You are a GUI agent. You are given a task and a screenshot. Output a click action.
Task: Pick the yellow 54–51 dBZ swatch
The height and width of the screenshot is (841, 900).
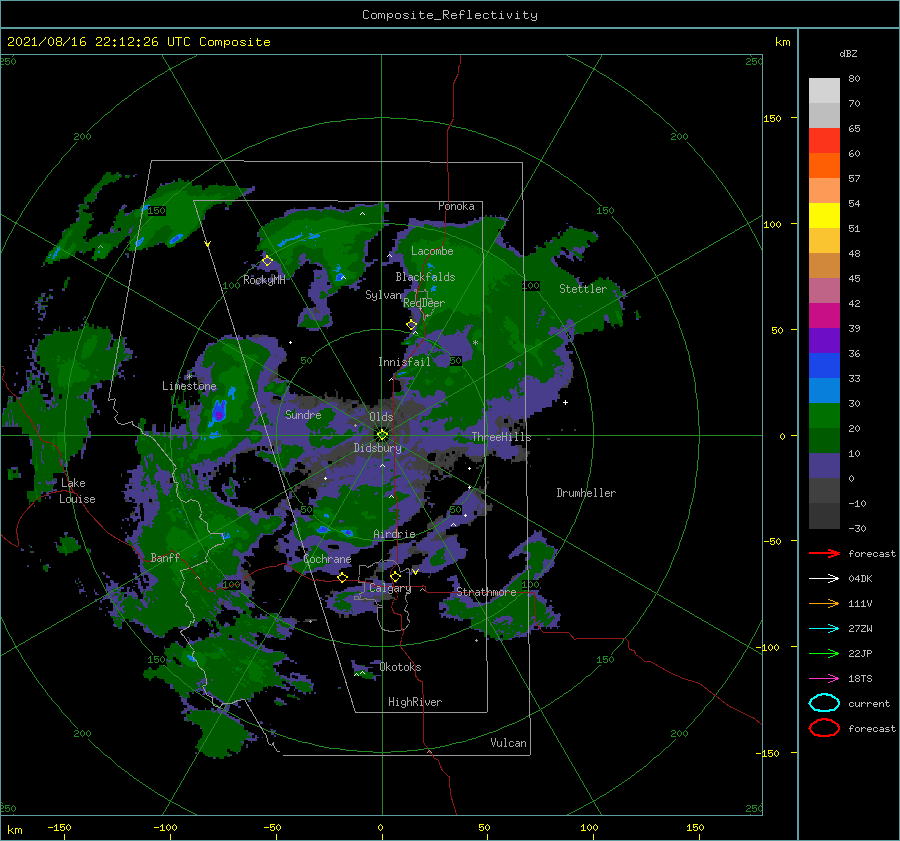point(824,215)
